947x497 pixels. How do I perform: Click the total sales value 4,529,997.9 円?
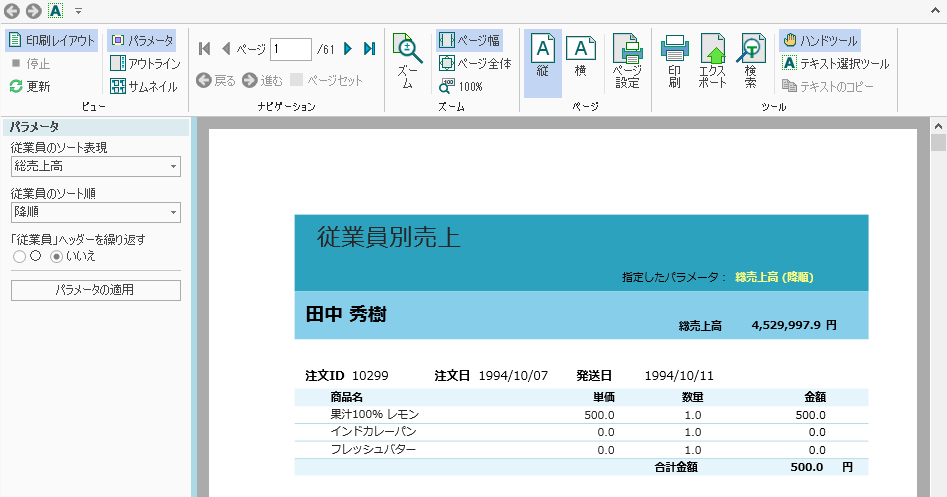coord(794,325)
